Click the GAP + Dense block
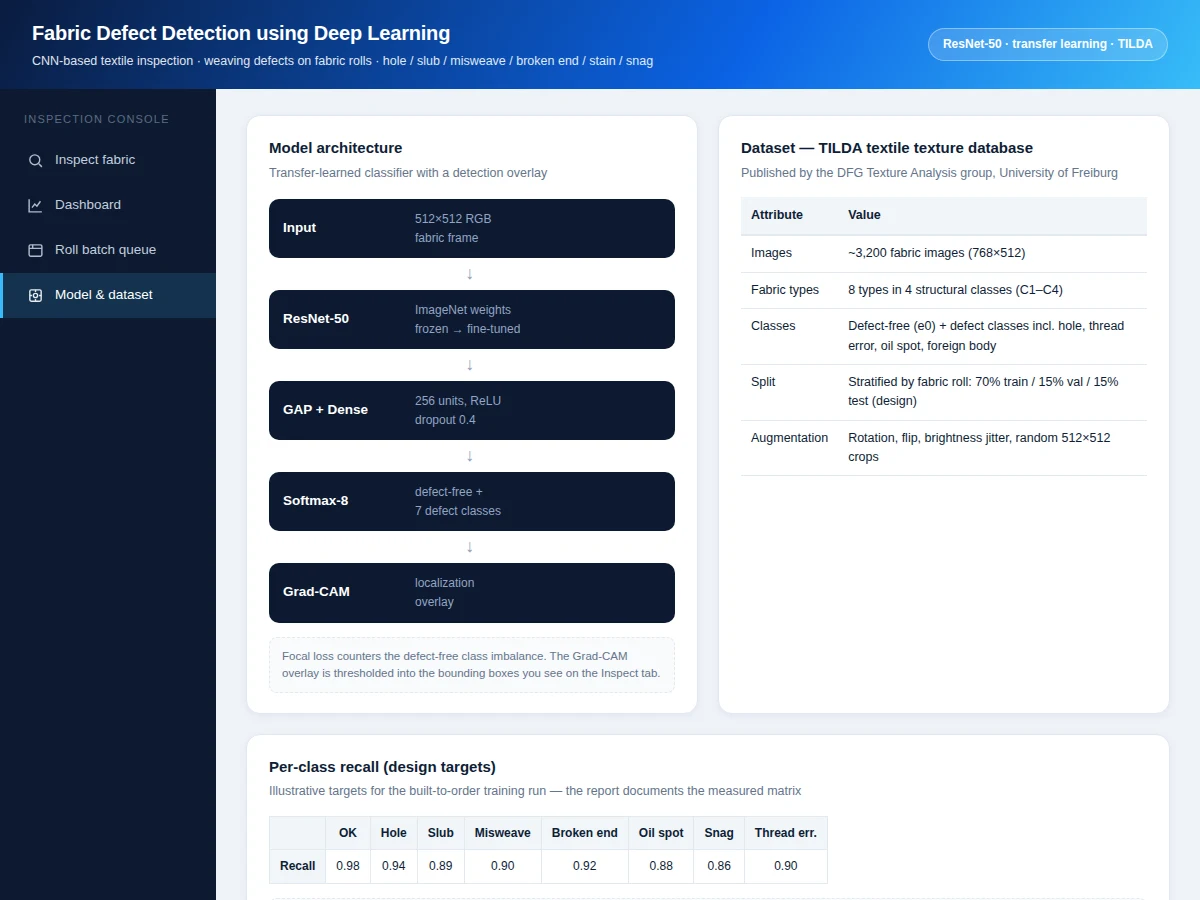Viewport: 1200px width, 900px height. (472, 410)
